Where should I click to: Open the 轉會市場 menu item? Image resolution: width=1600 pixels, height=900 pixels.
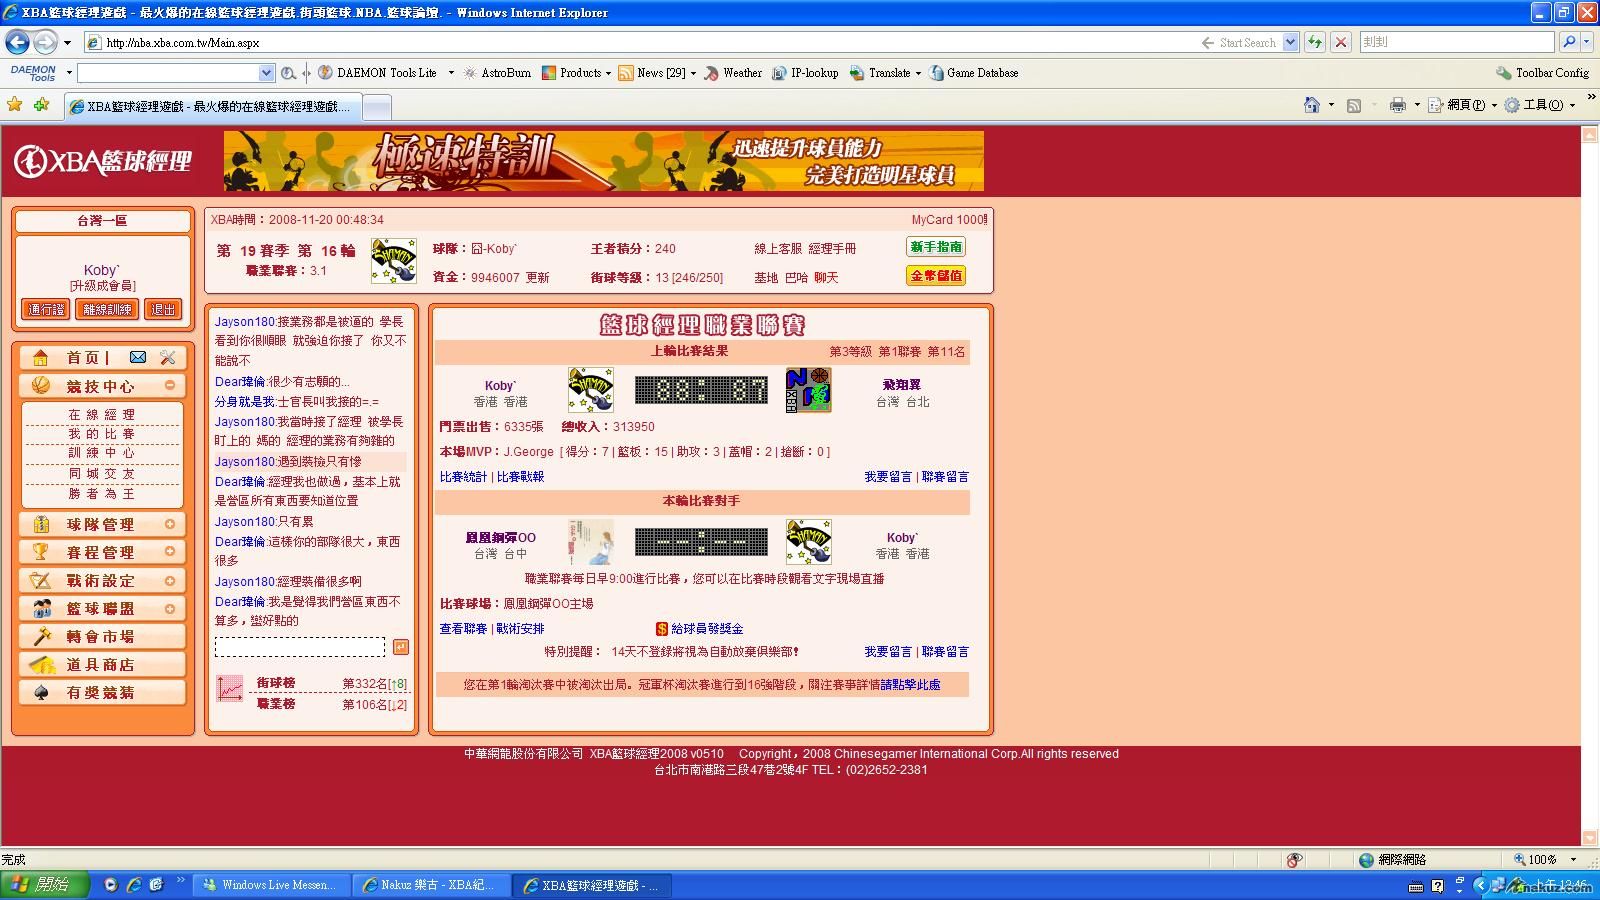(x=102, y=636)
